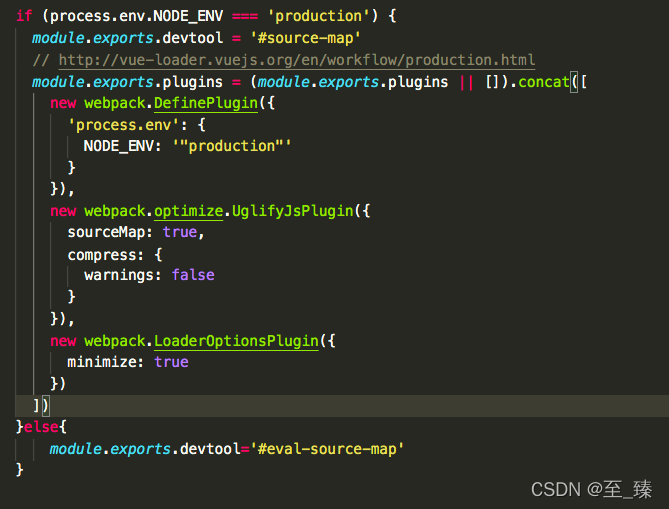The height and width of the screenshot is (509, 669).
Task: Click the warnings option name
Action: 119,275
